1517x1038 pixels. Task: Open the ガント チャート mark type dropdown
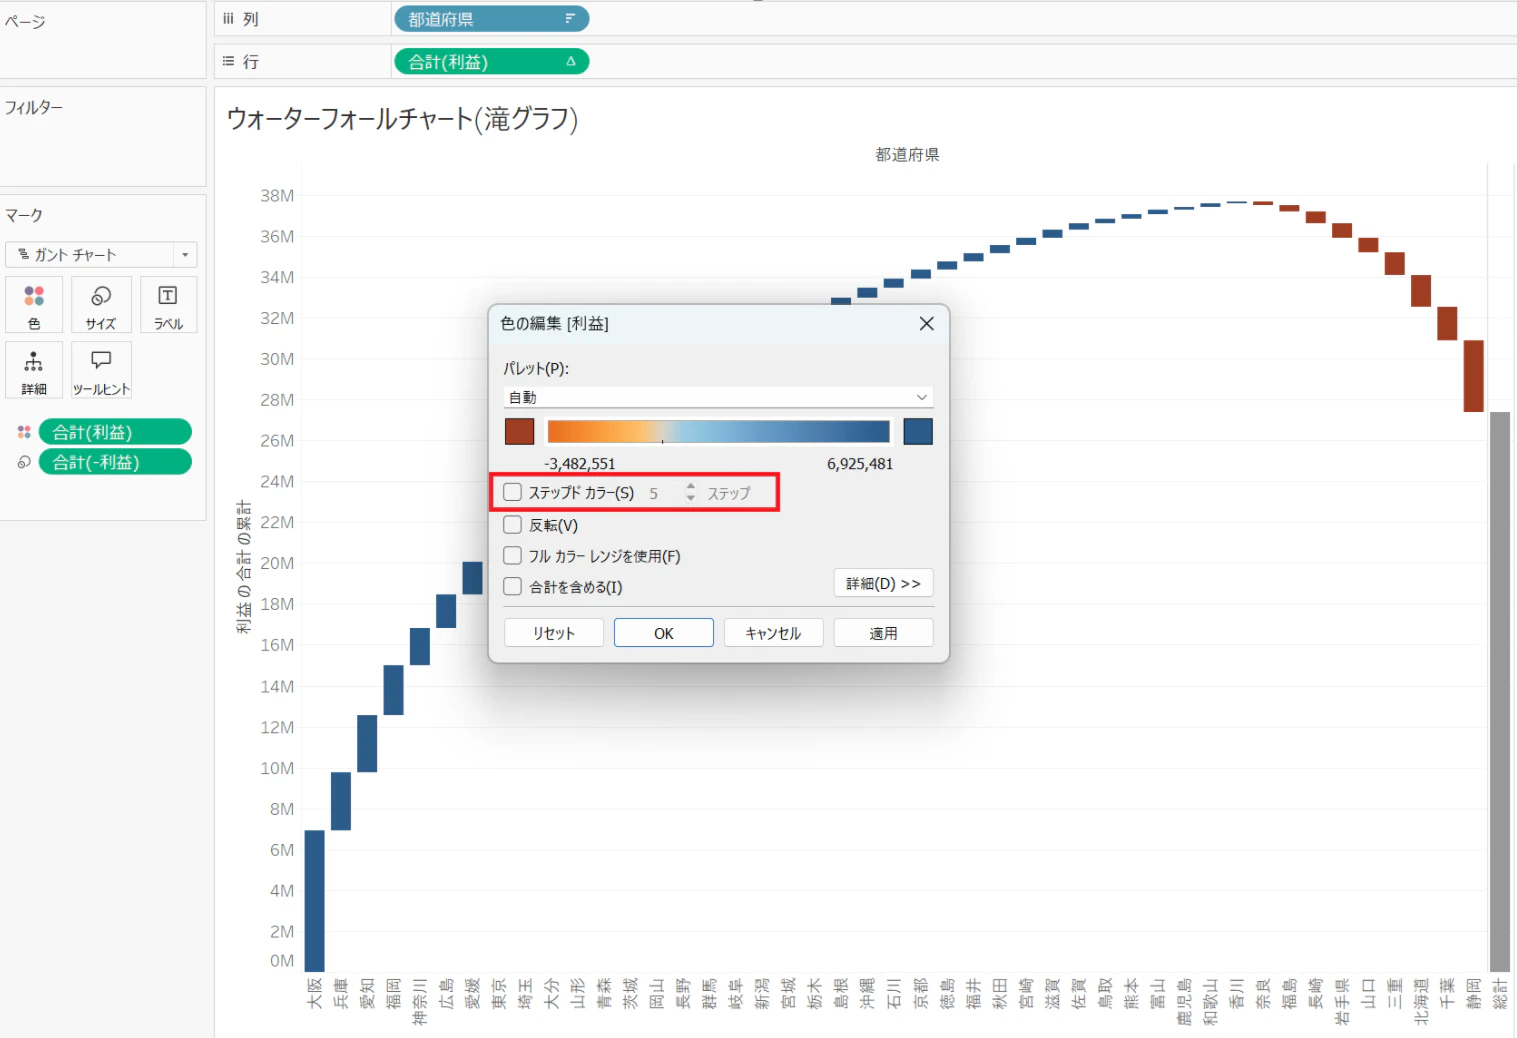(101, 254)
